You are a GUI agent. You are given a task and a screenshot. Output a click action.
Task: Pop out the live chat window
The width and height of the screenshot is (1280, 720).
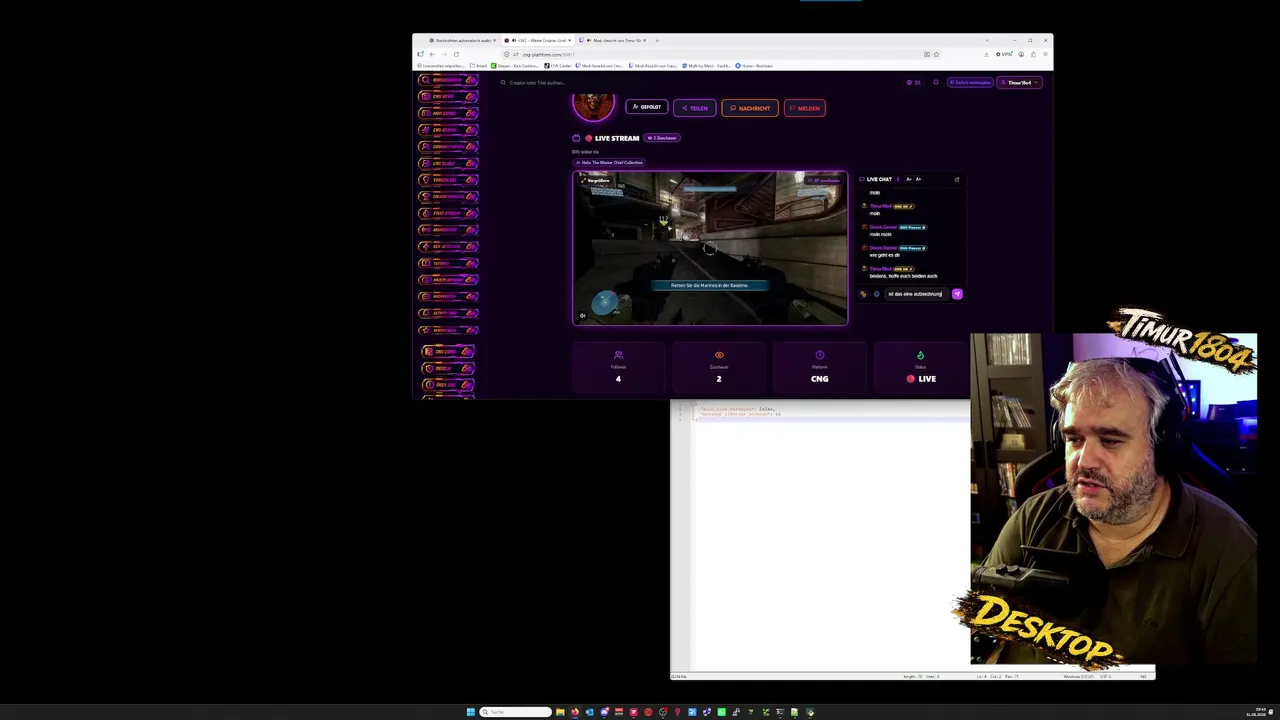(x=957, y=180)
